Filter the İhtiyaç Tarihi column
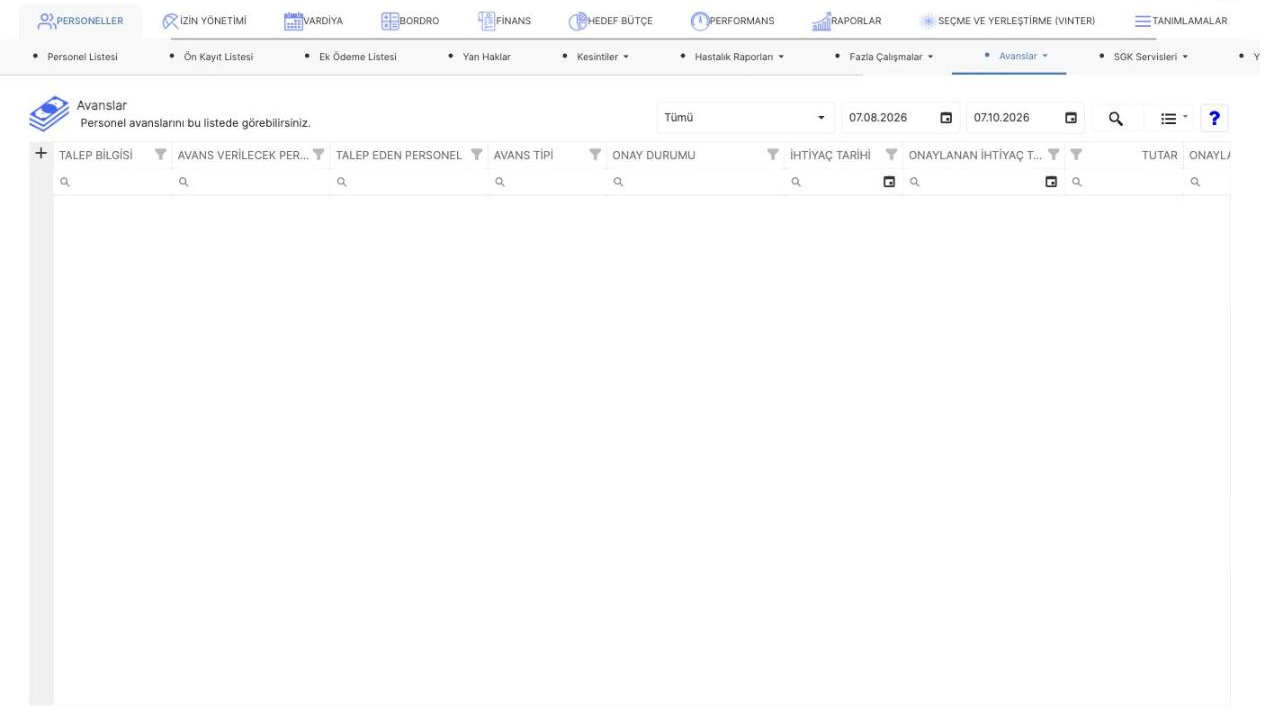 pos(891,155)
